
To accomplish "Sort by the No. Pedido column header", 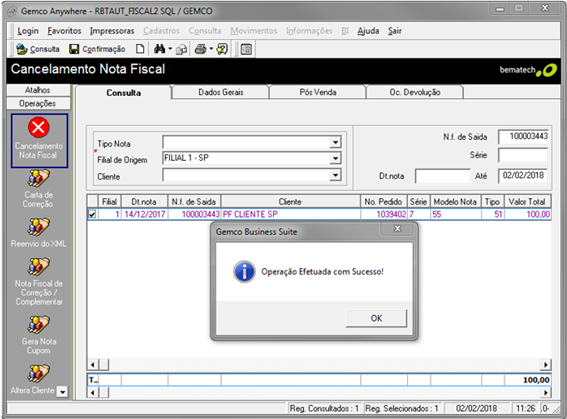I will [x=383, y=202].
